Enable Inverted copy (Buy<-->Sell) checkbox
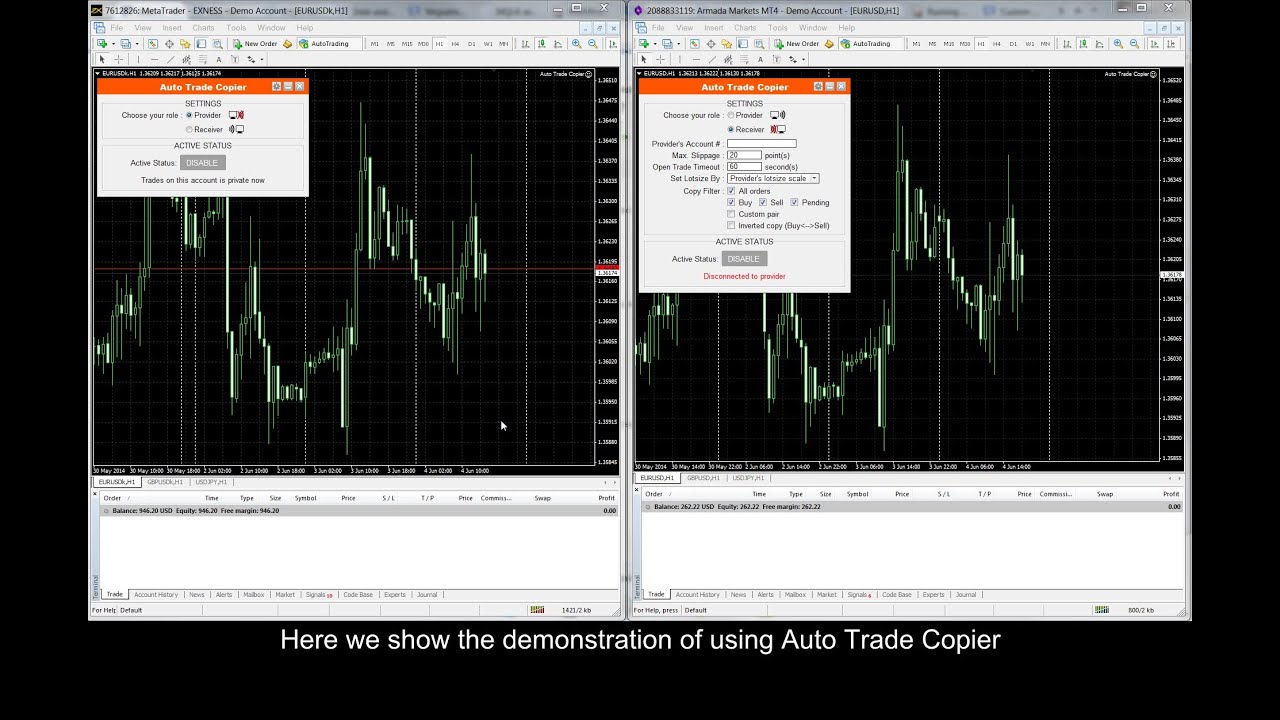 (731, 226)
